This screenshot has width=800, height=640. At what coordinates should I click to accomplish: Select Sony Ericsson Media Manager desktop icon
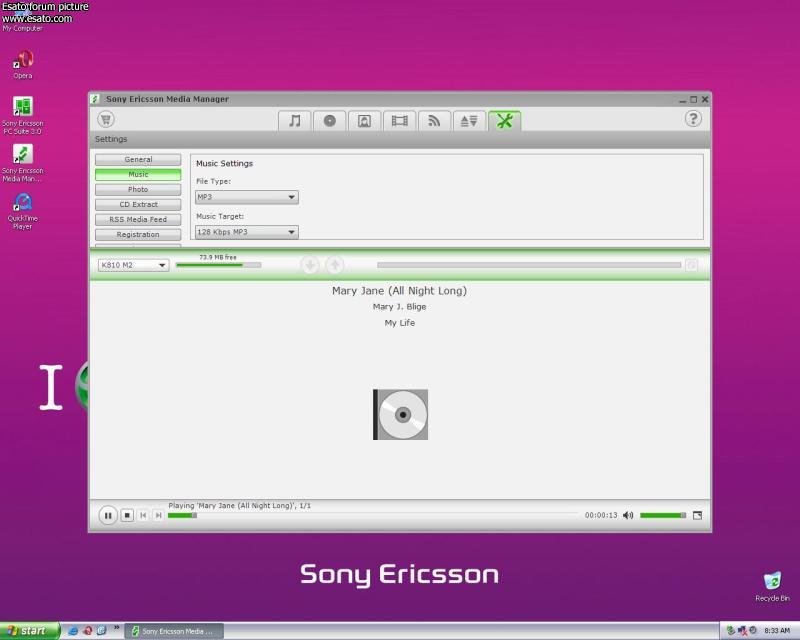click(x=22, y=163)
